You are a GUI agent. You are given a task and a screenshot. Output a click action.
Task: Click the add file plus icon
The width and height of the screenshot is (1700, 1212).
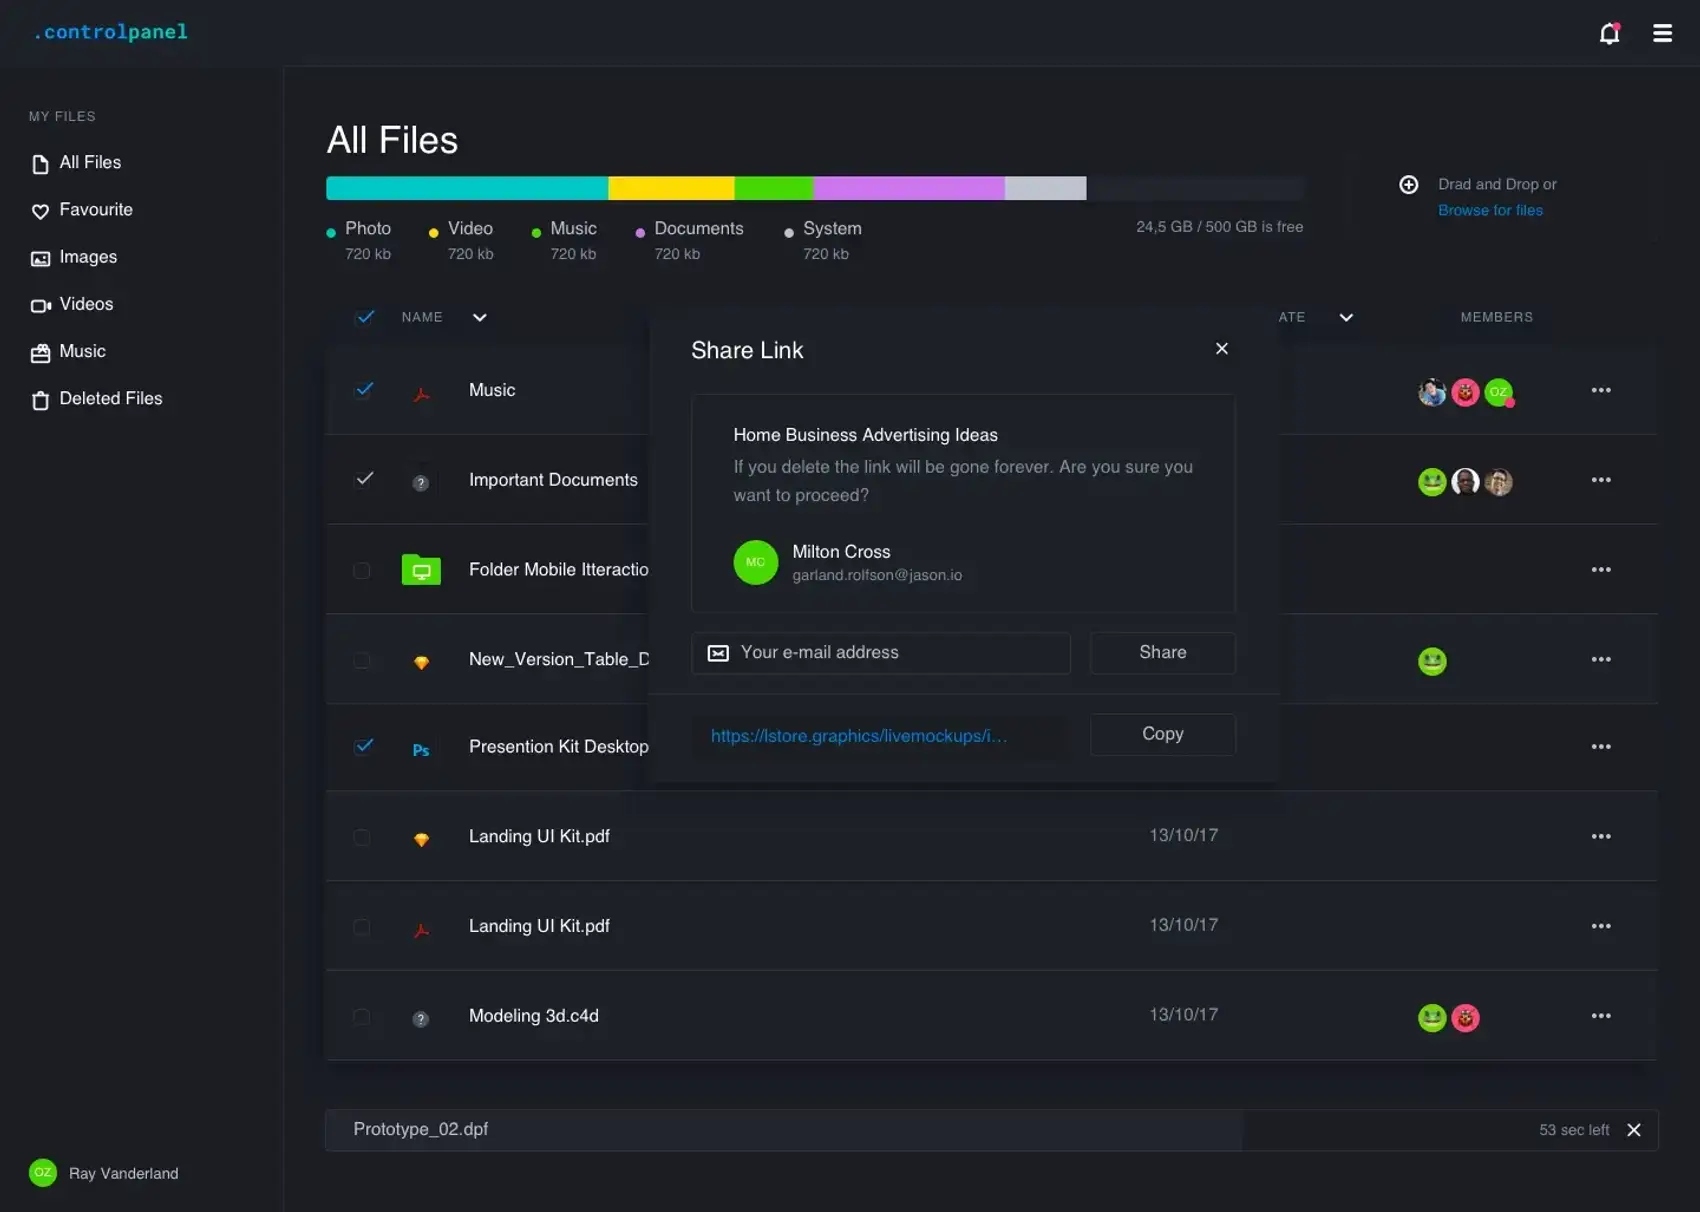click(1408, 185)
